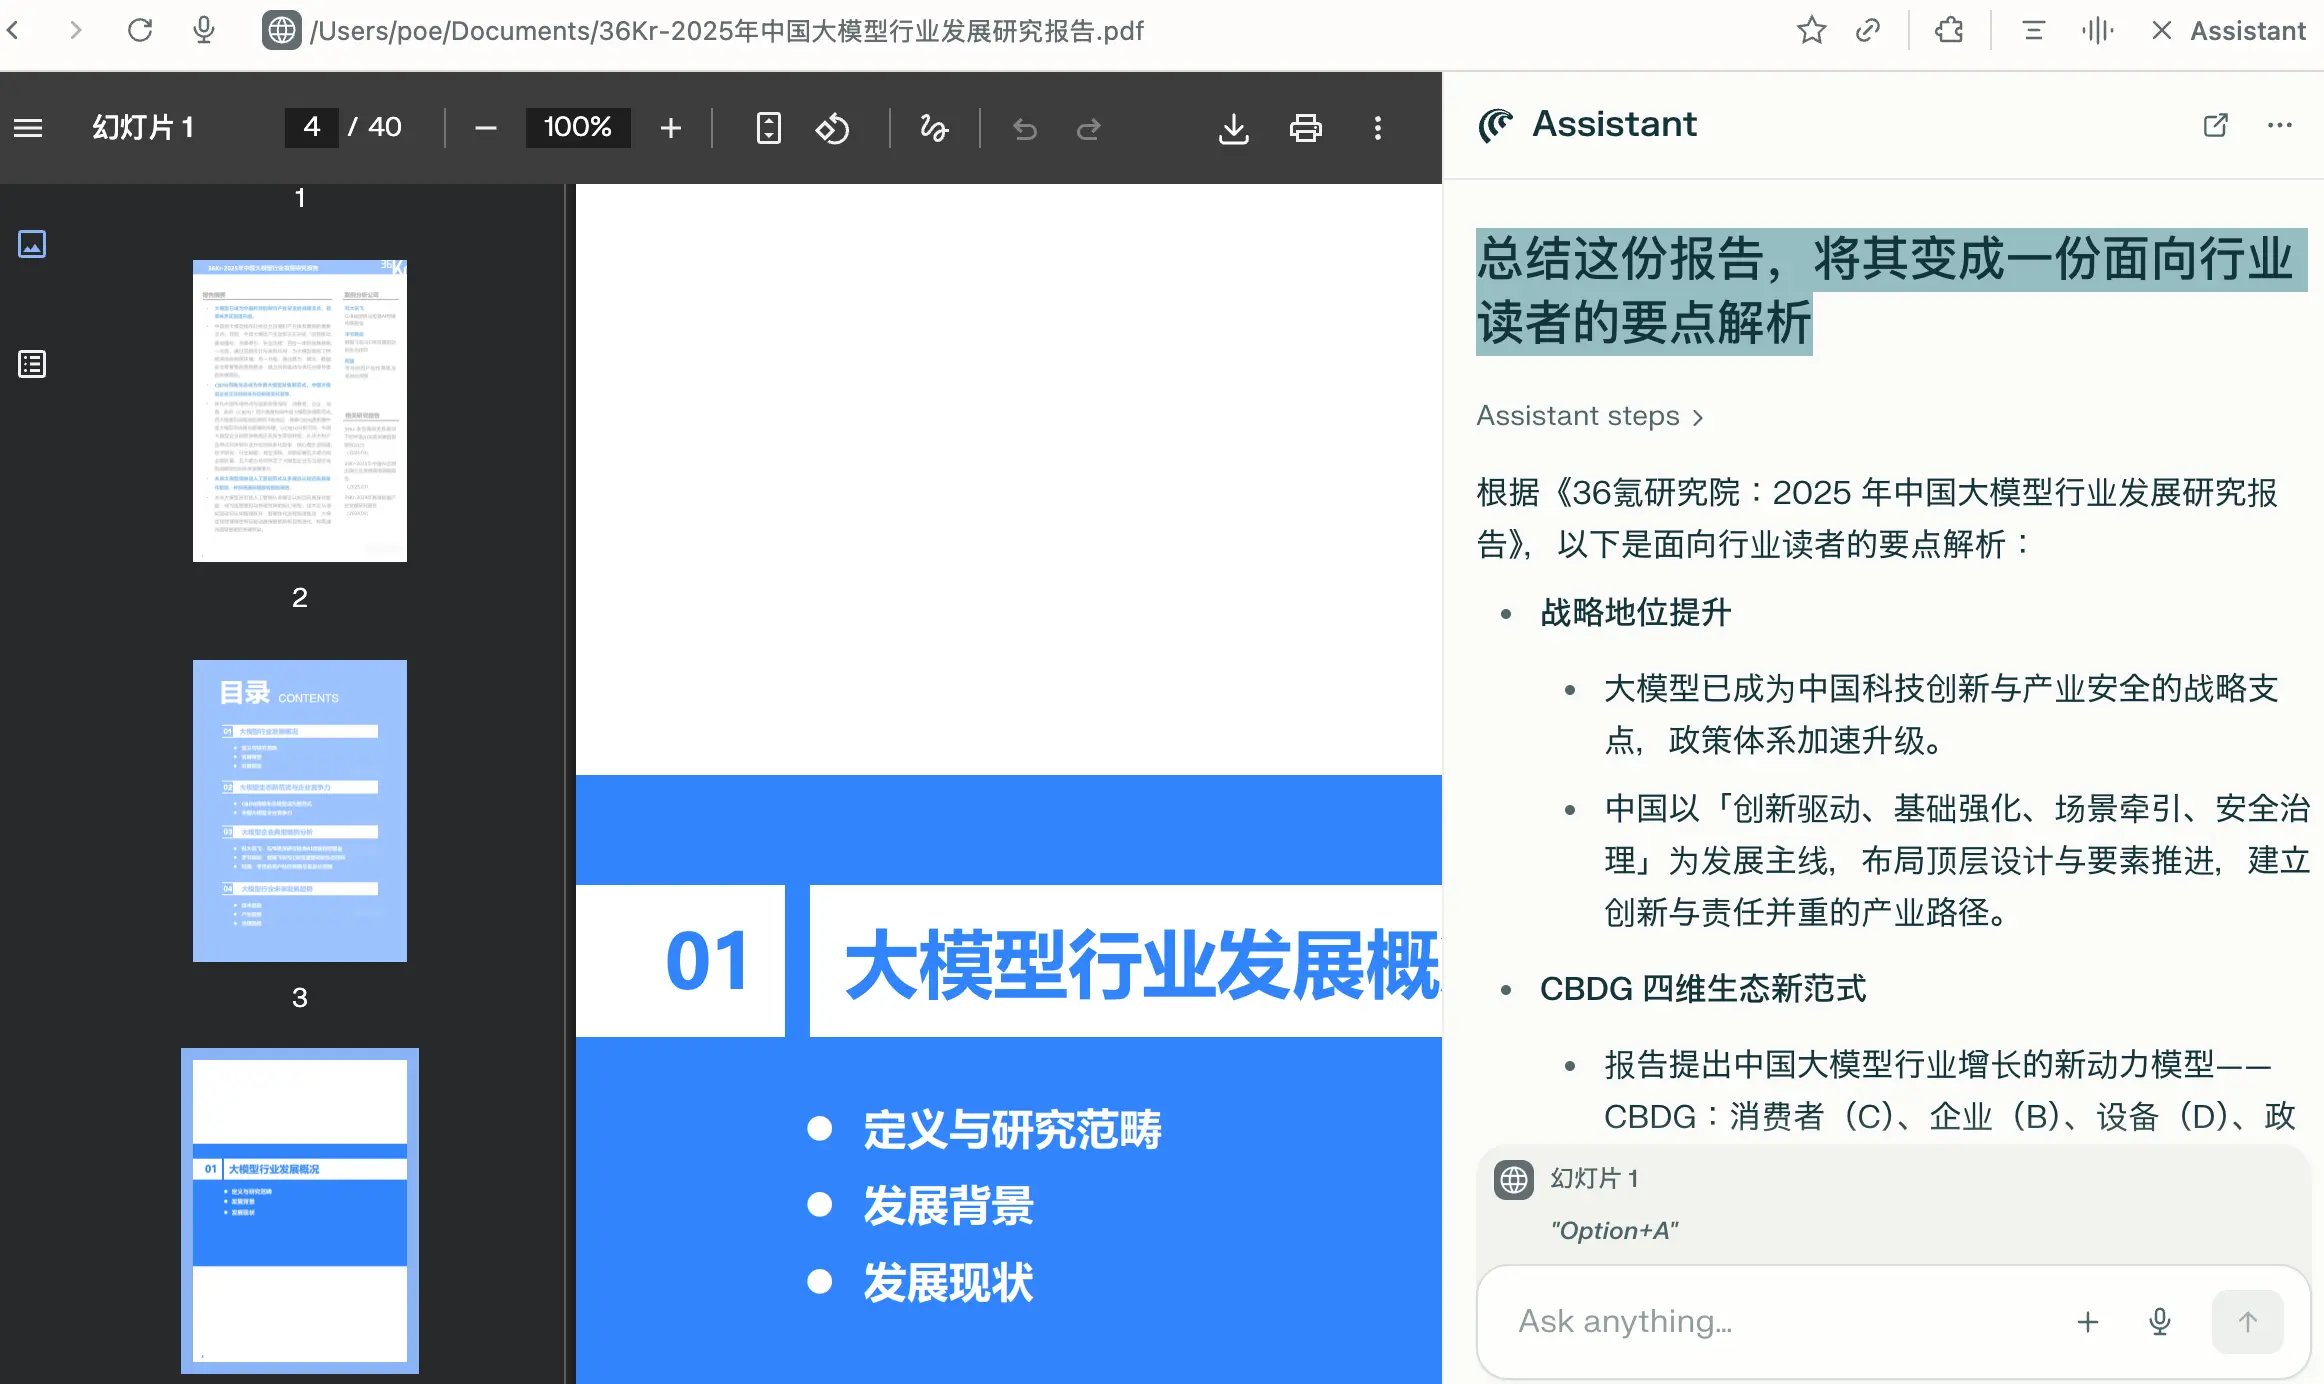Toggle the fit to page icon
Screen dimensions: 2324x1384
pyautogui.click(x=768, y=128)
